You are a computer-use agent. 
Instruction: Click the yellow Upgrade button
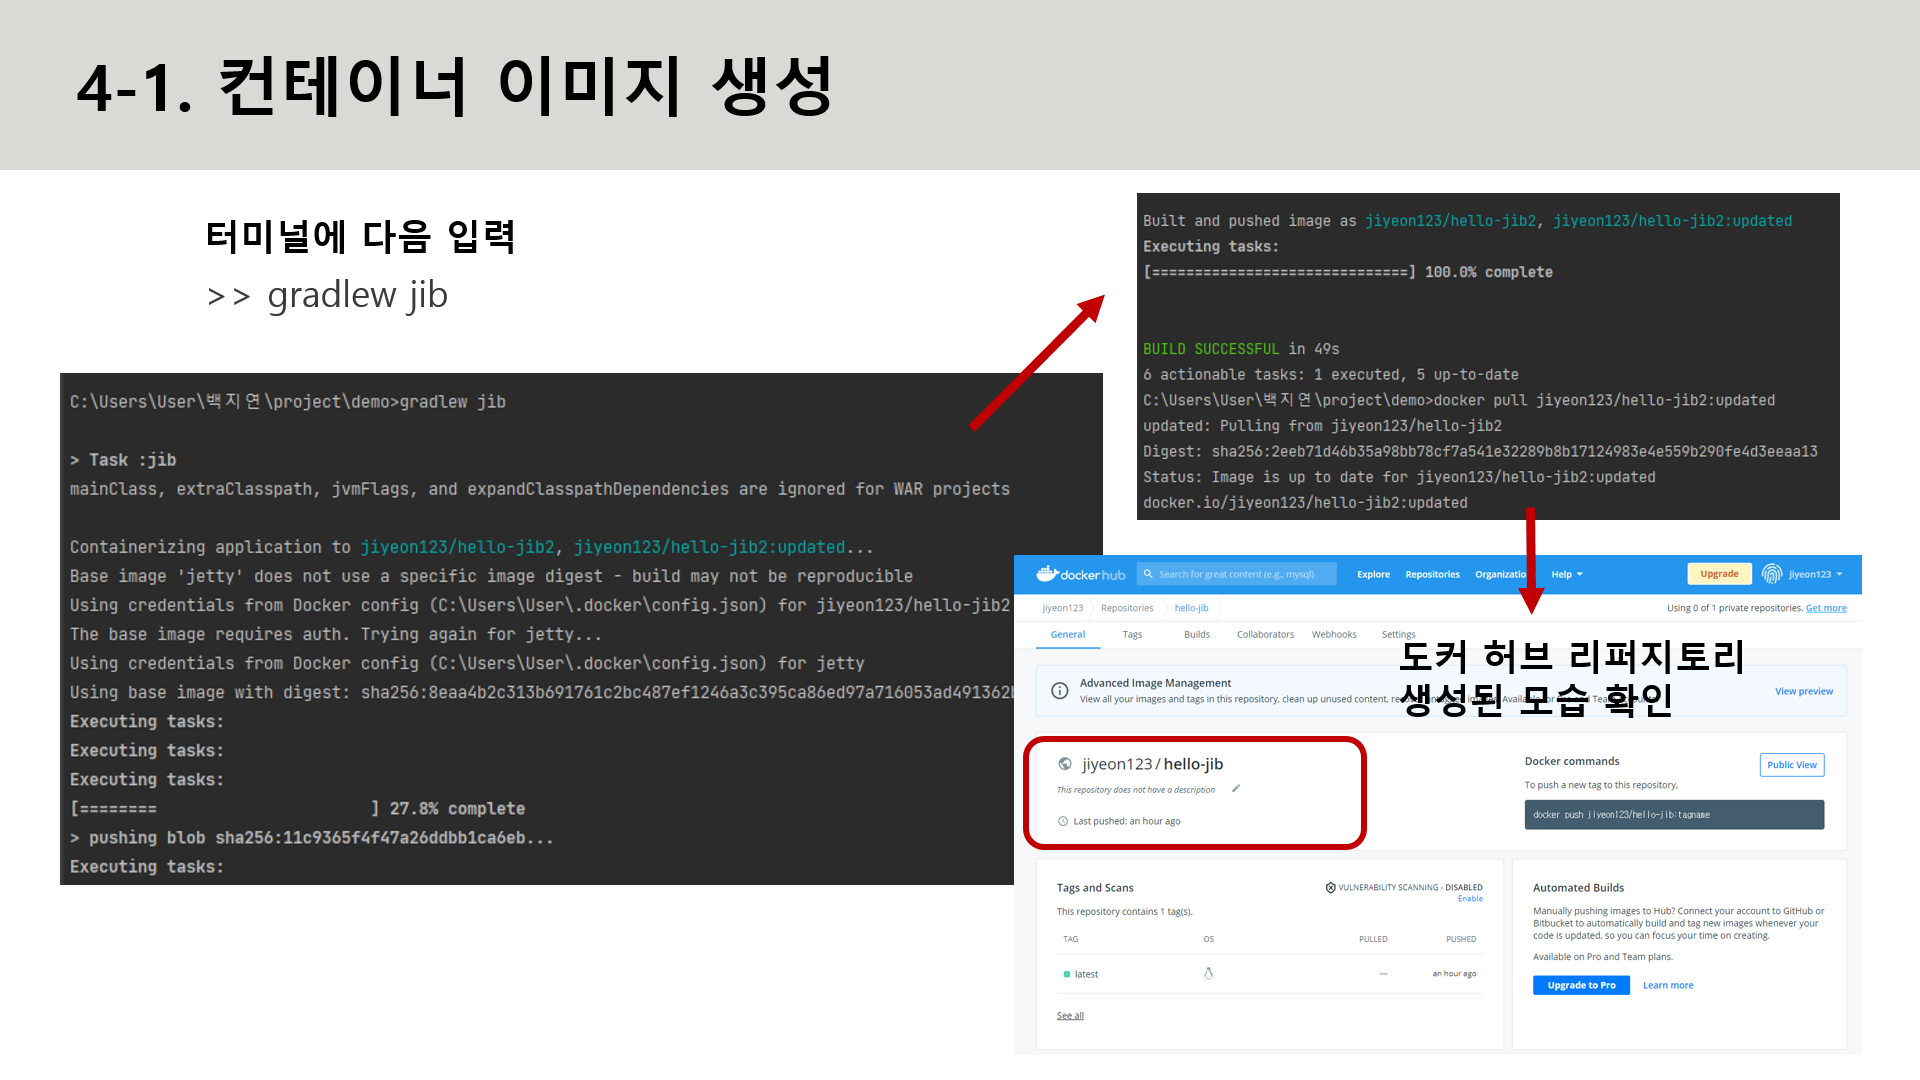[1718, 574]
